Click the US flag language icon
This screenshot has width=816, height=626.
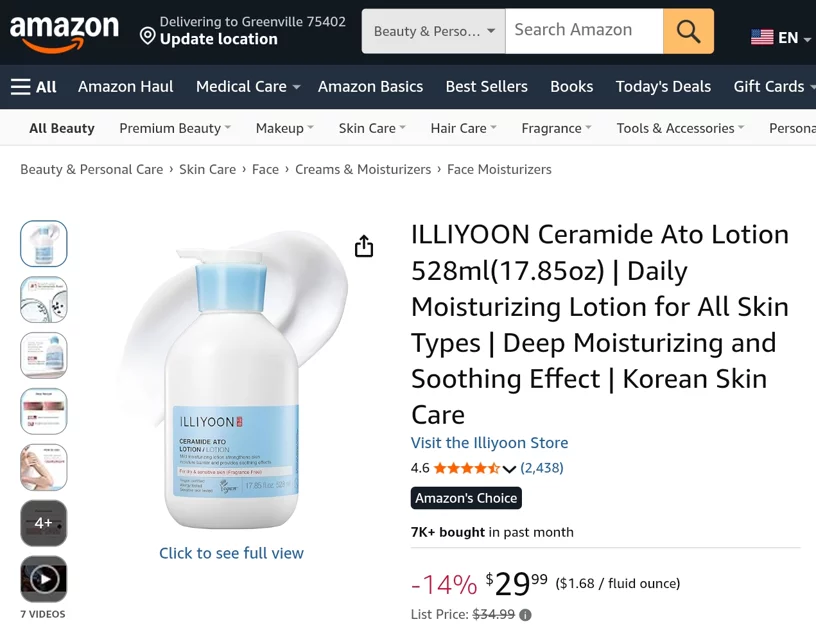pyautogui.click(x=762, y=37)
